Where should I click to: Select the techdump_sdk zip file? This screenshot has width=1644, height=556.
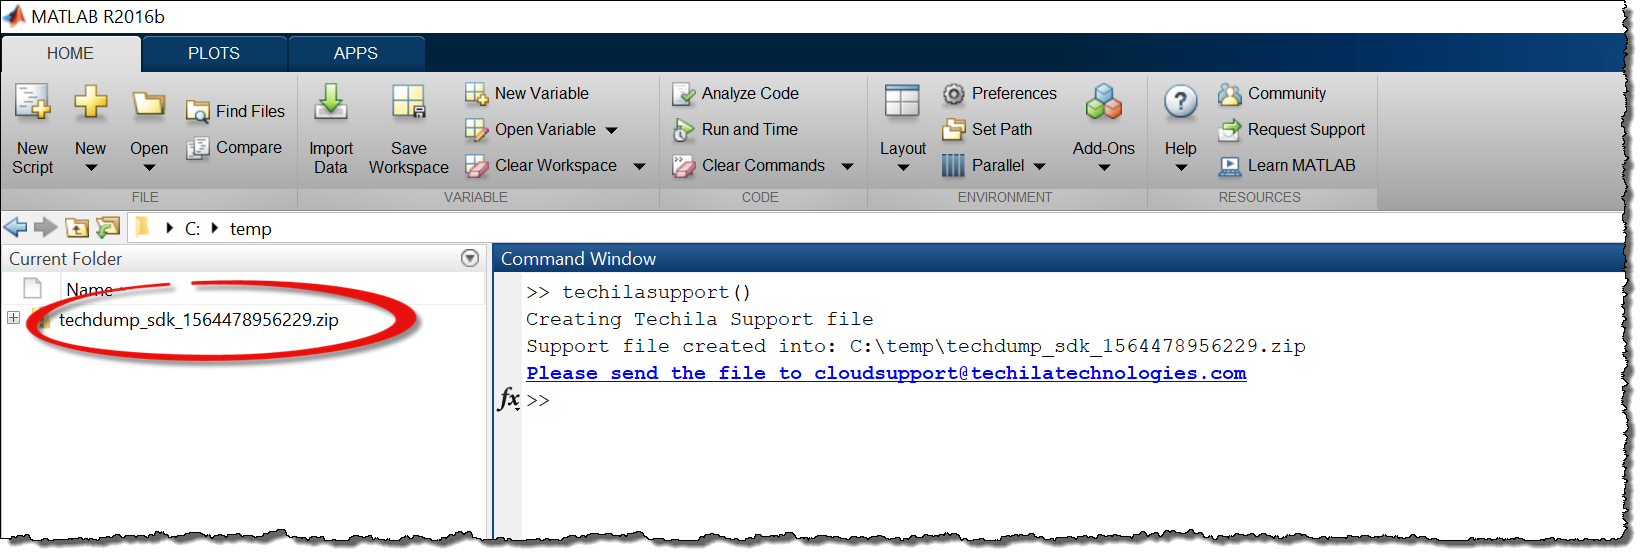click(198, 320)
